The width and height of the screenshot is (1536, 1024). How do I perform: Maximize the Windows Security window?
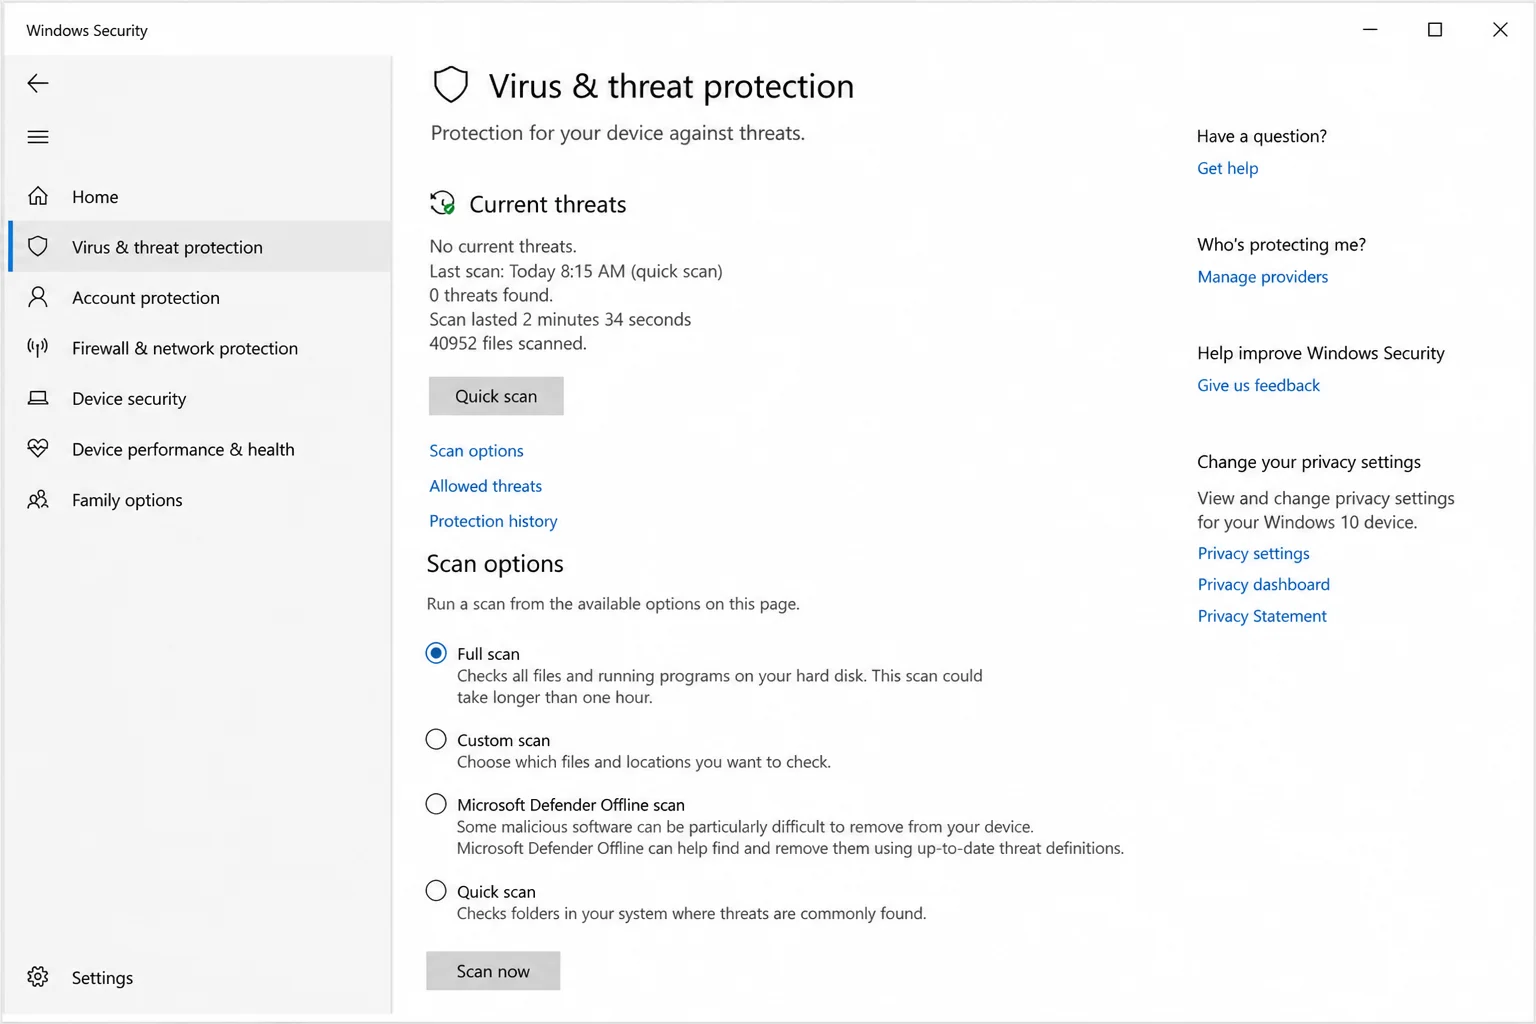click(1435, 30)
